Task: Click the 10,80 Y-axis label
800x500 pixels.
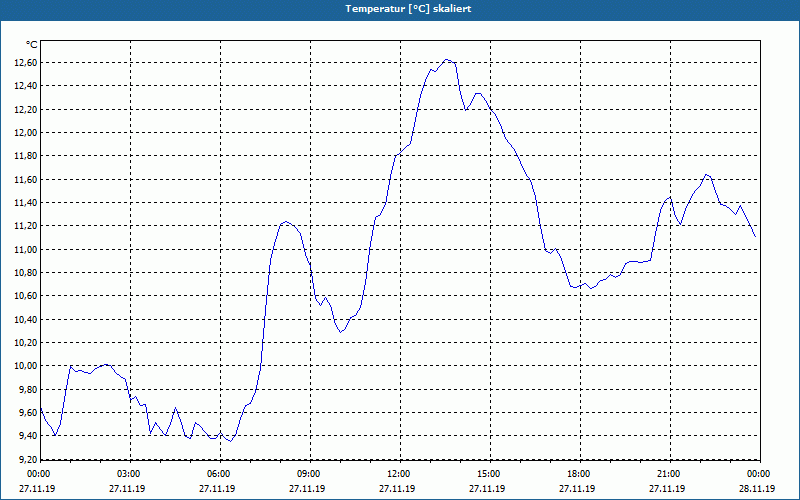Action: [x=26, y=272]
